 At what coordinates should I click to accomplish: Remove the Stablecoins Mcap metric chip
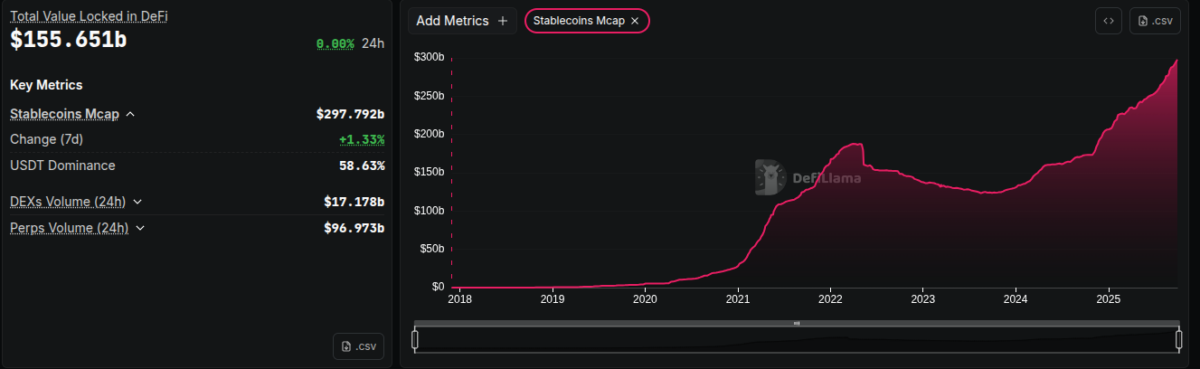634,21
